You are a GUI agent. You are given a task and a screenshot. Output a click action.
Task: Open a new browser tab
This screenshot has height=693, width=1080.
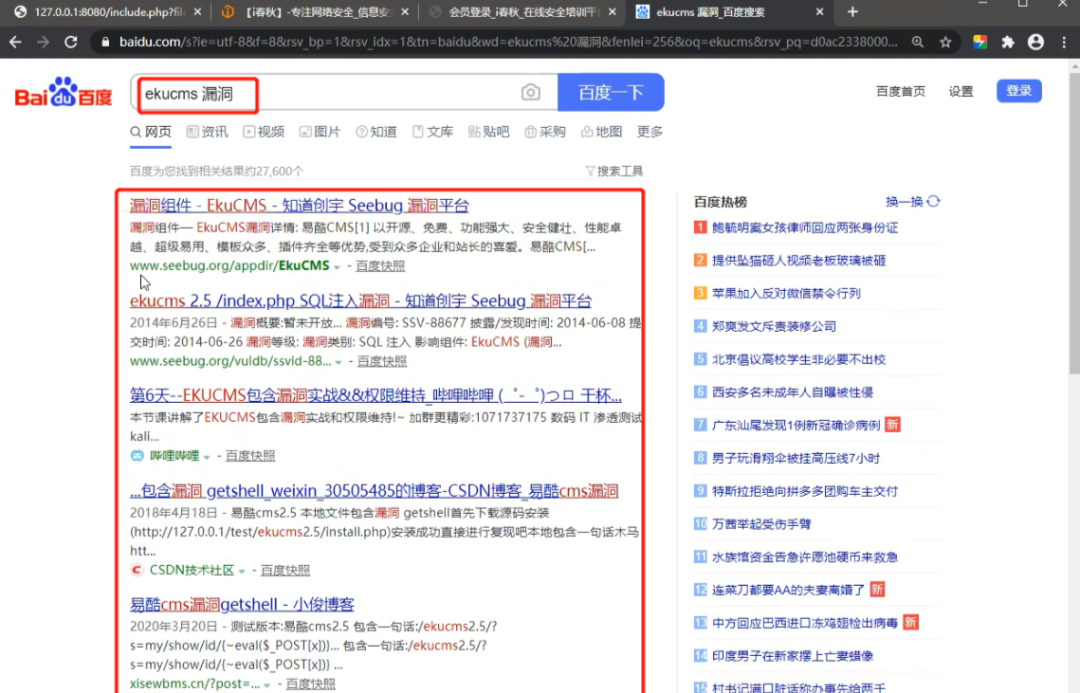tap(853, 12)
